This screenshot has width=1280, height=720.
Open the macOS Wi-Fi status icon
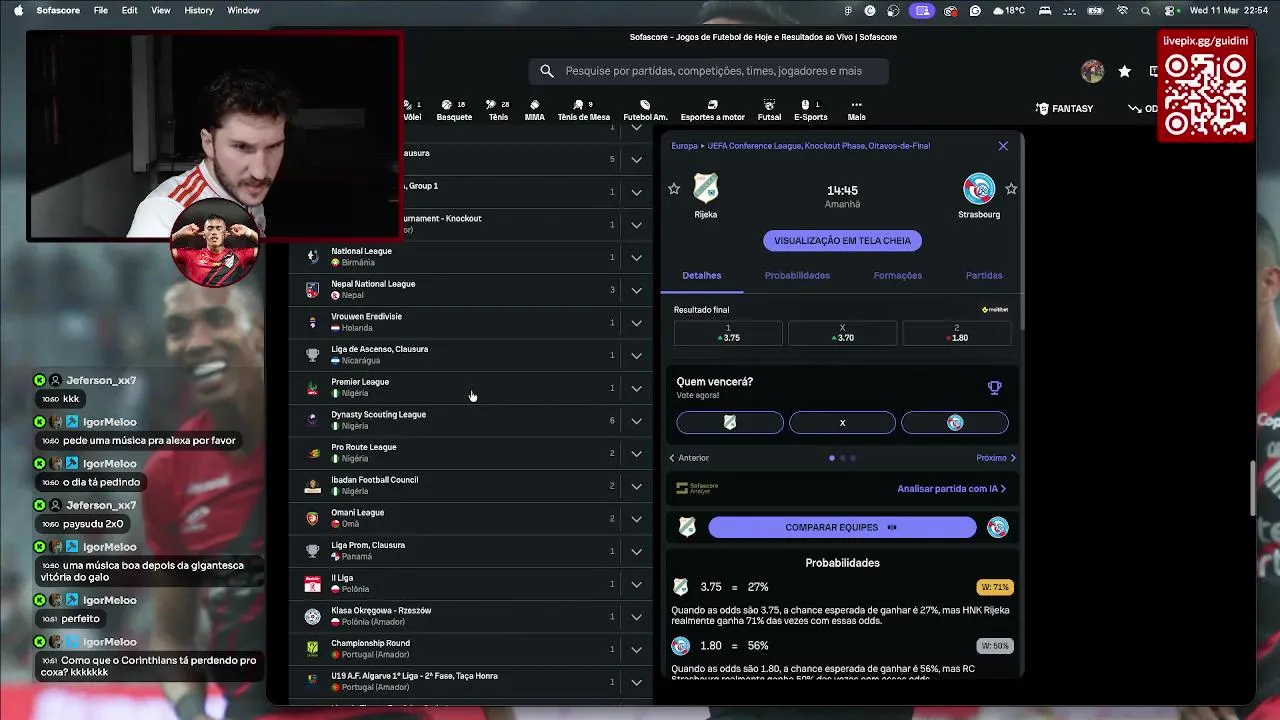[1122, 10]
